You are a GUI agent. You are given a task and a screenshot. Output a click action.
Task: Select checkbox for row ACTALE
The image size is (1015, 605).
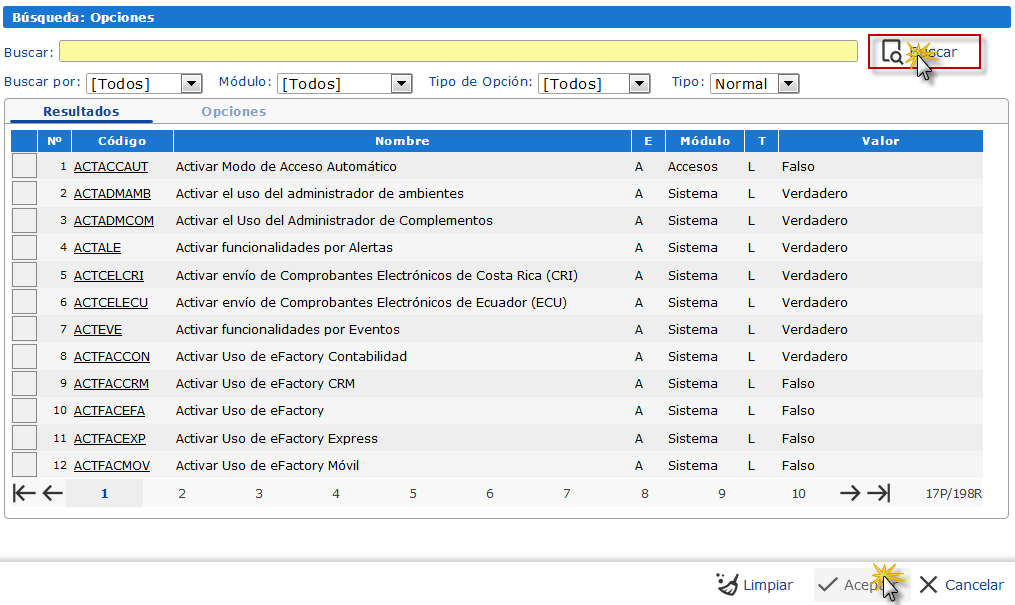point(24,248)
